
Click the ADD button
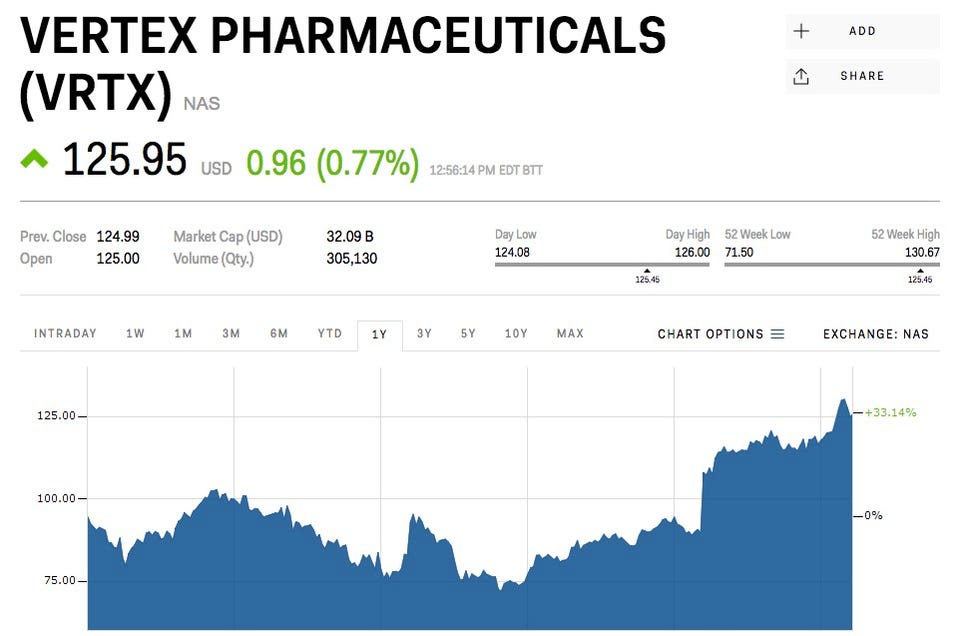[x=863, y=31]
